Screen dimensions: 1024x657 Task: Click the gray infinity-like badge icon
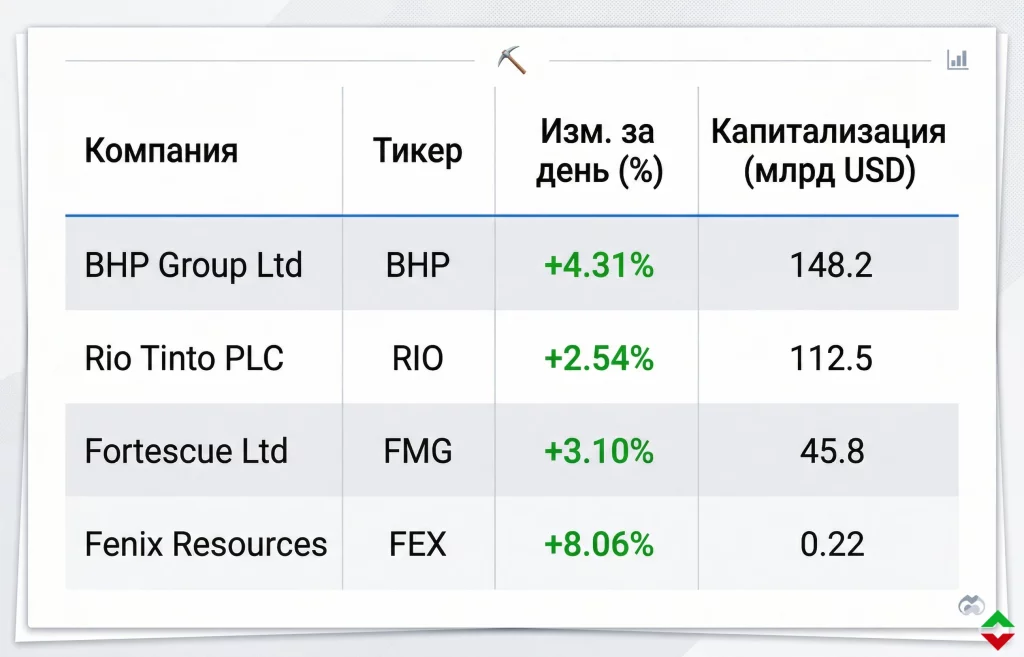click(x=971, y=605)
